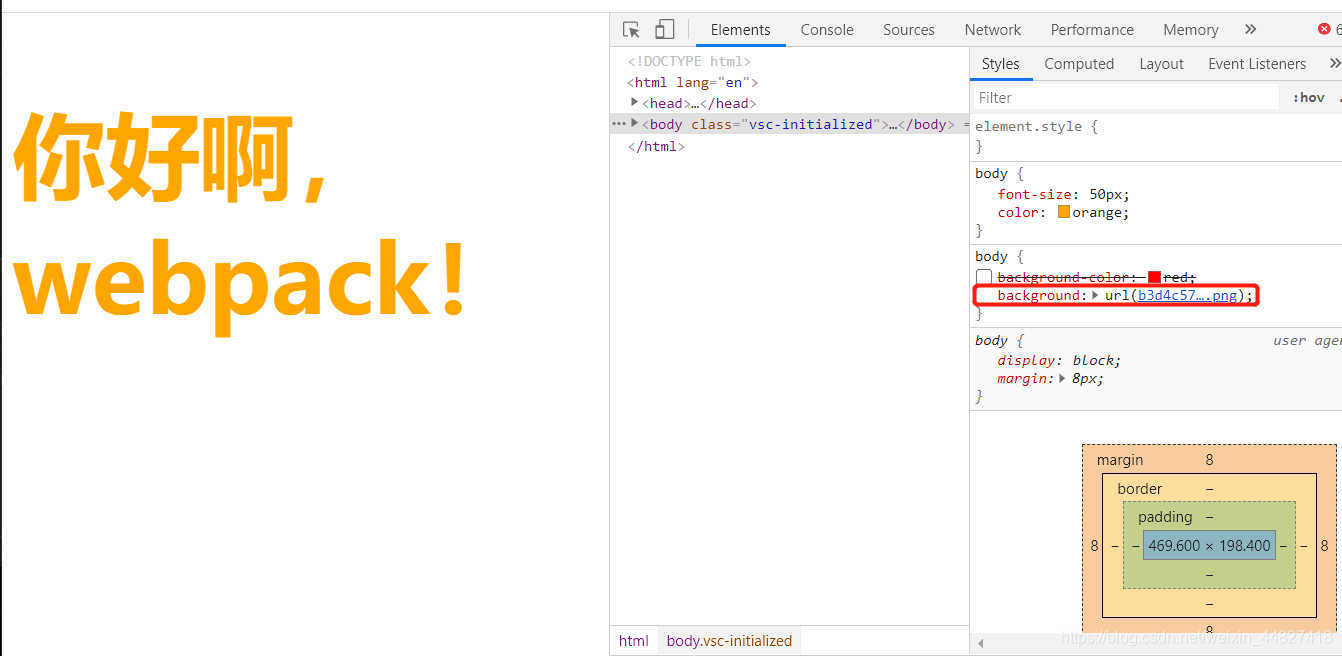Click the display block value

pos(1095,360)
